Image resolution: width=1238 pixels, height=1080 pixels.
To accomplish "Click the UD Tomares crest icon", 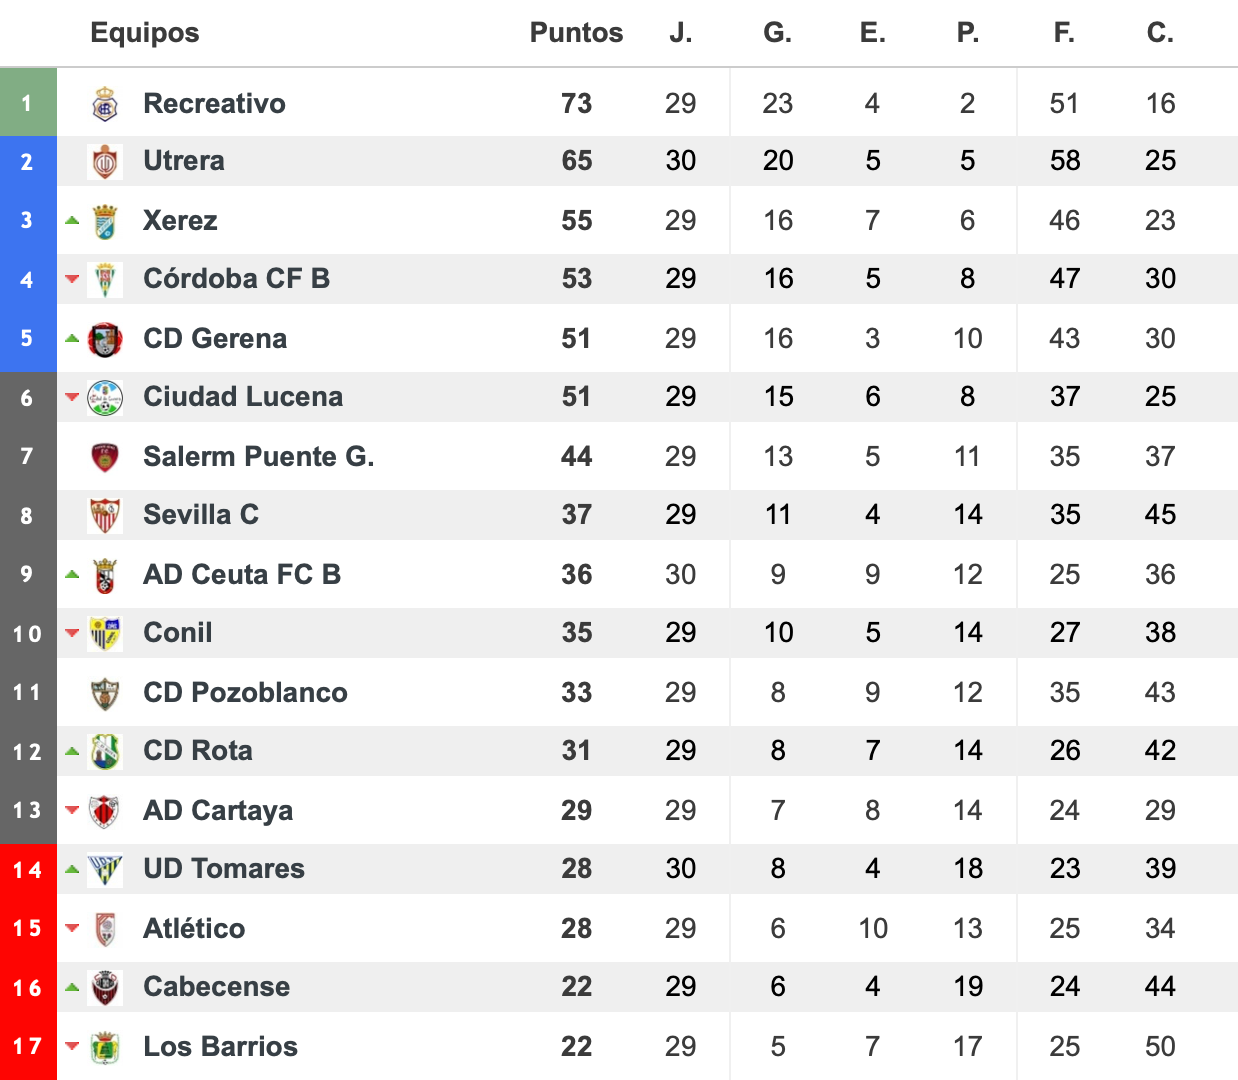I will pyautogui.click(x=105, y=869).
